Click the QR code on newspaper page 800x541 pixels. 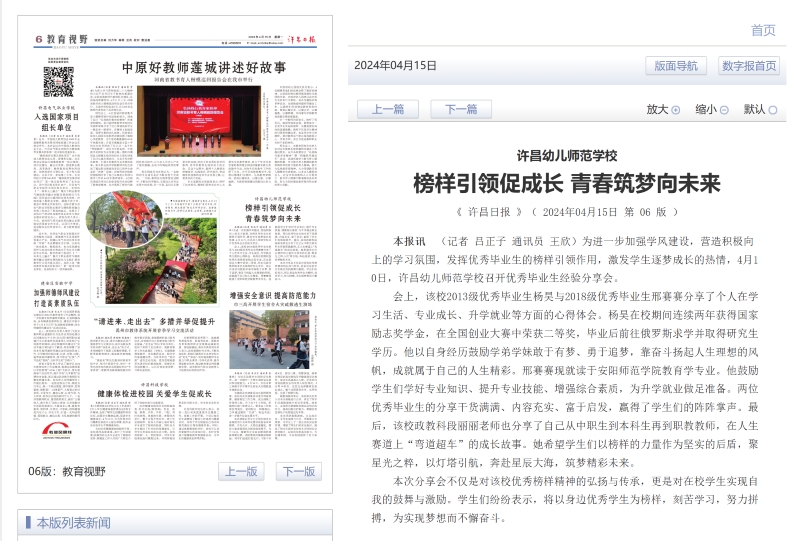point(58,81)
